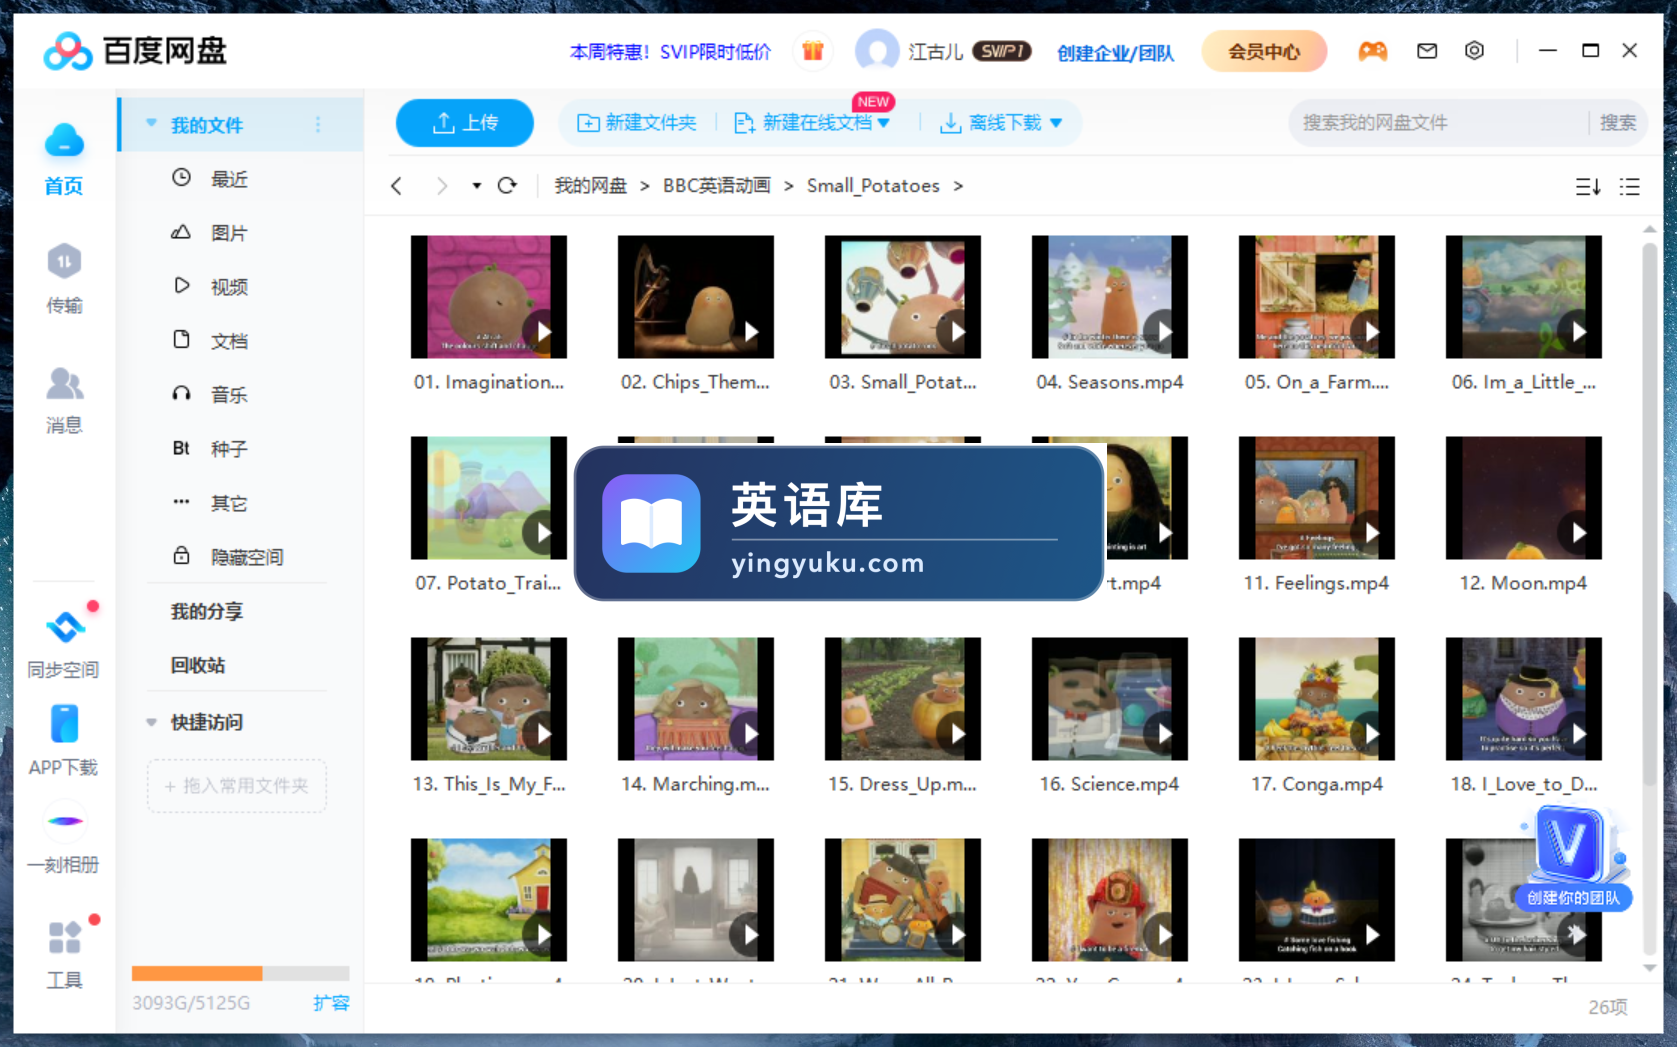
Task: Select 12. Moon.mp4 thumbnail
Action: coord(1524,498)
